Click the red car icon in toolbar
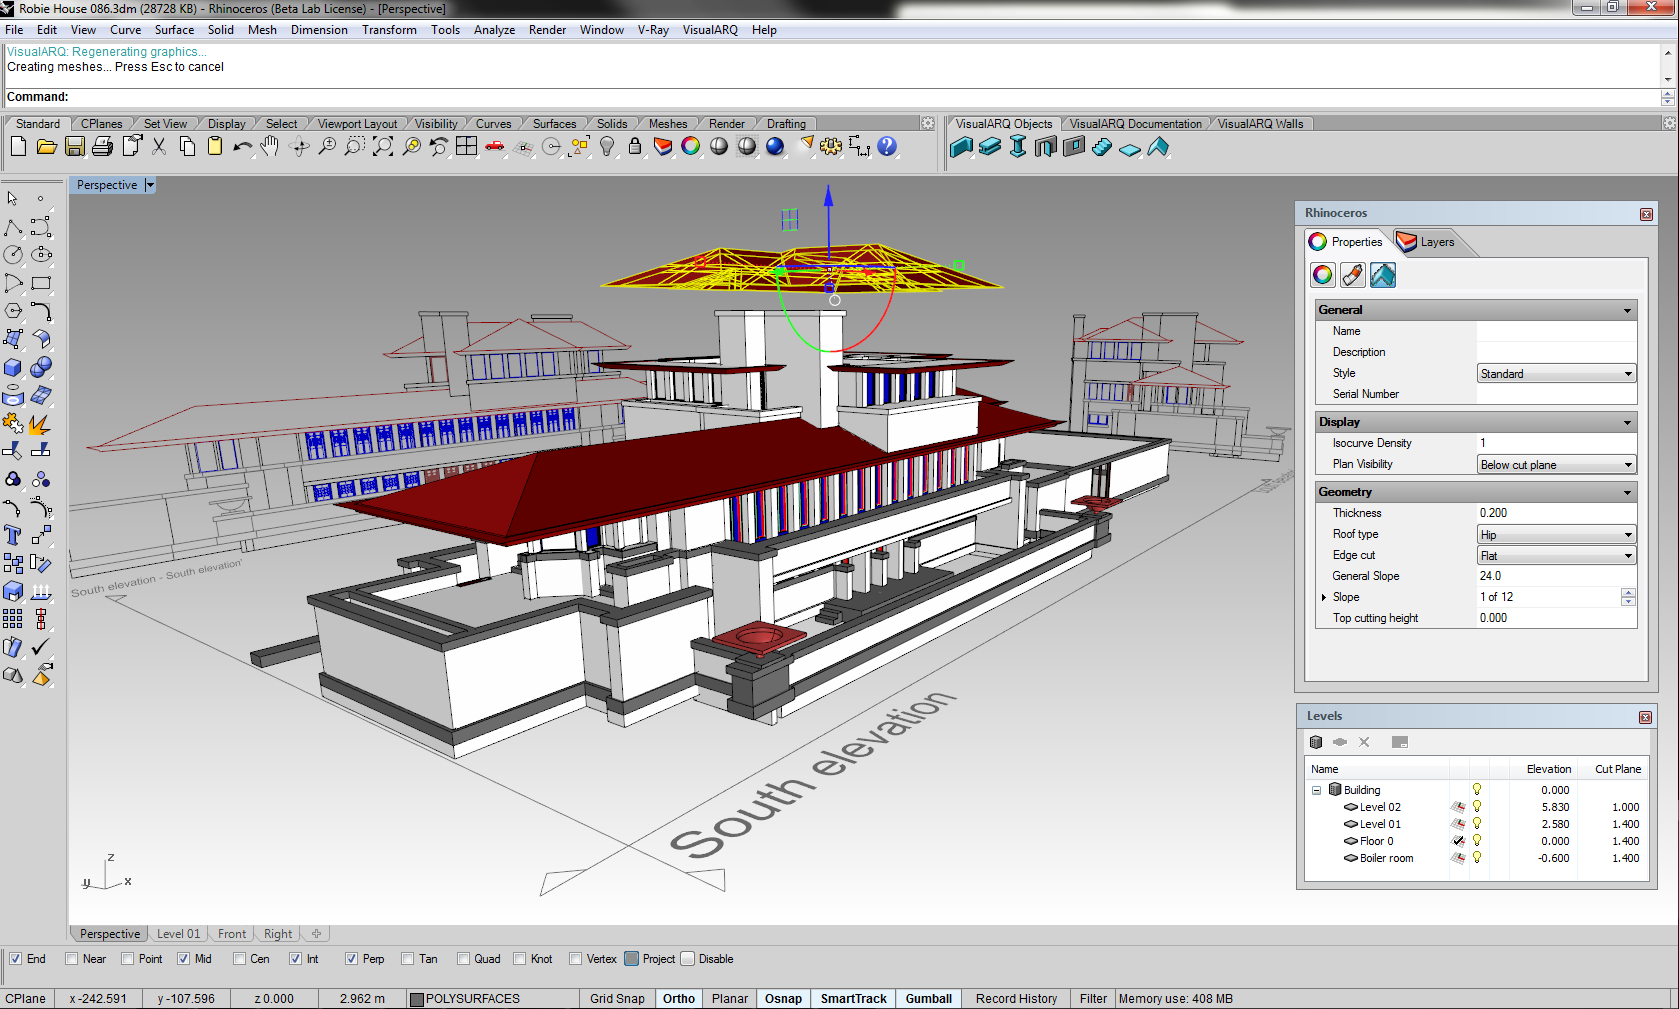The image size is (1679, 1009). tap(494, 147)
